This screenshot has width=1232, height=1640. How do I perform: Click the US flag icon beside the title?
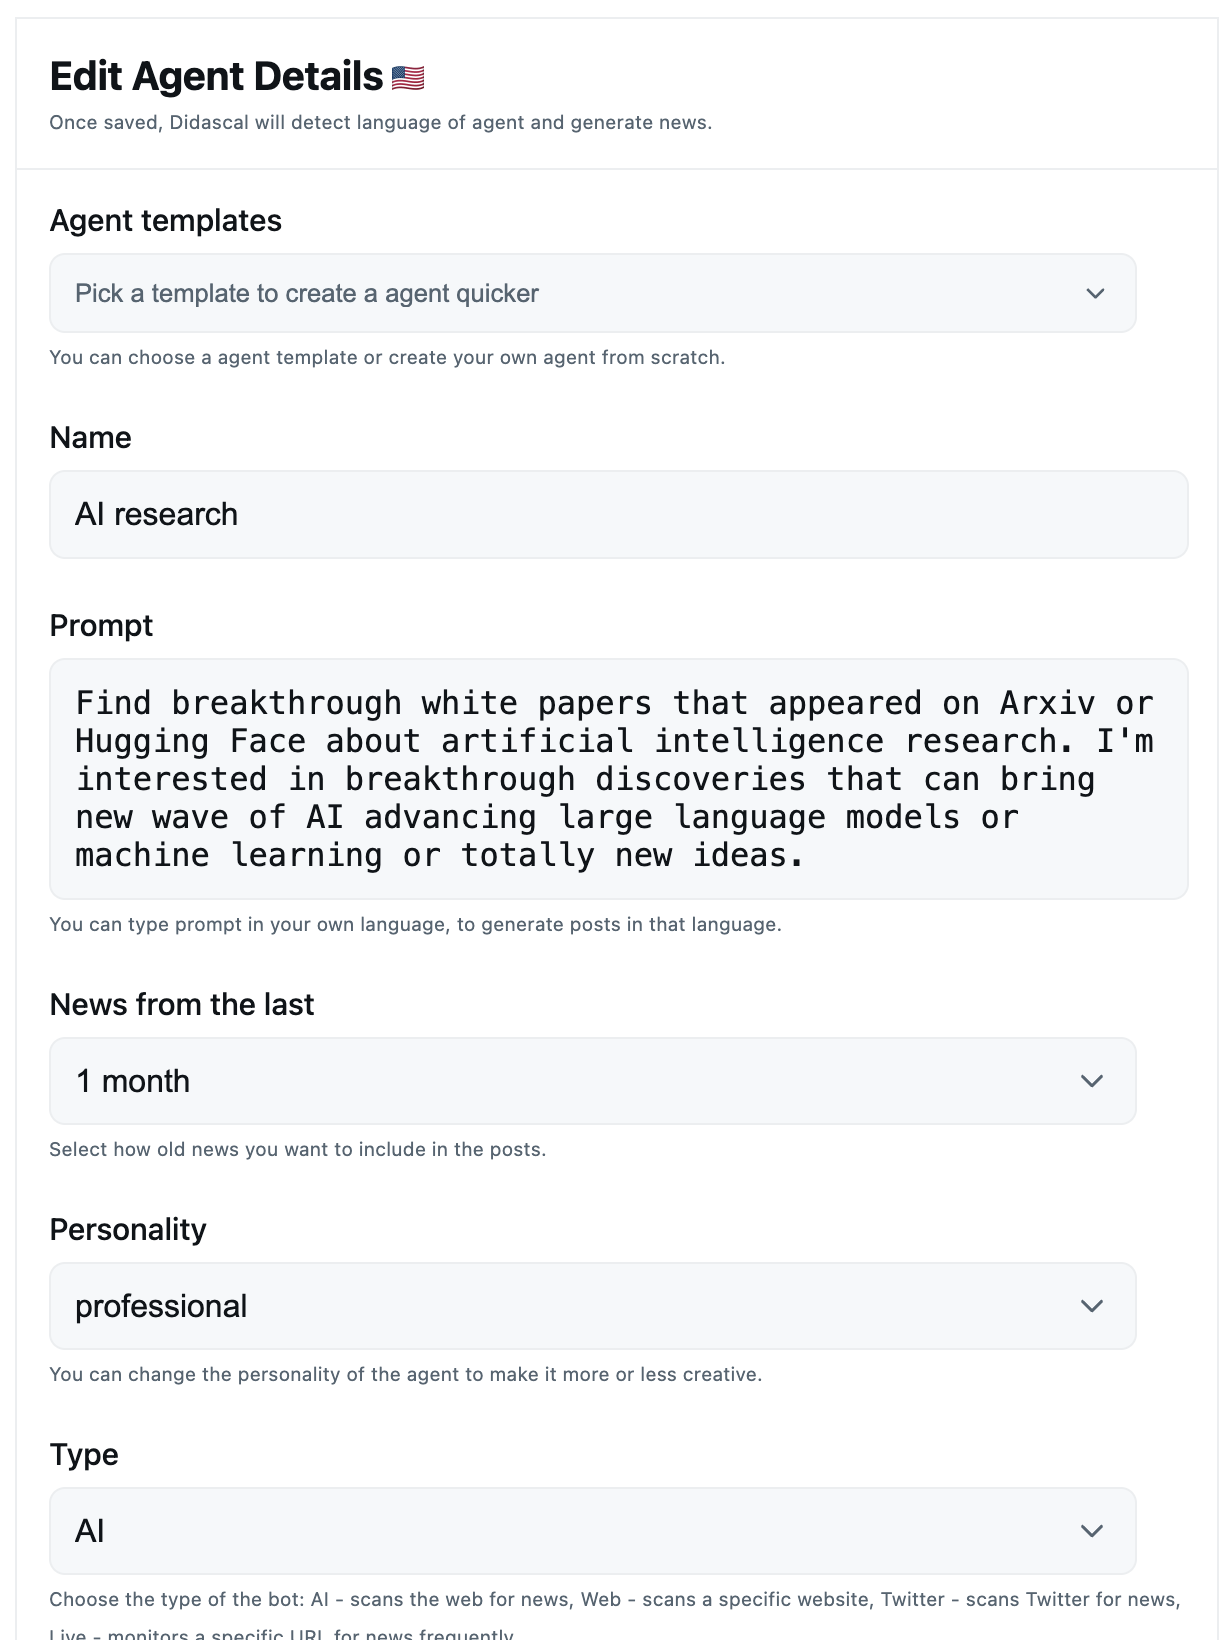click(408, 77)
